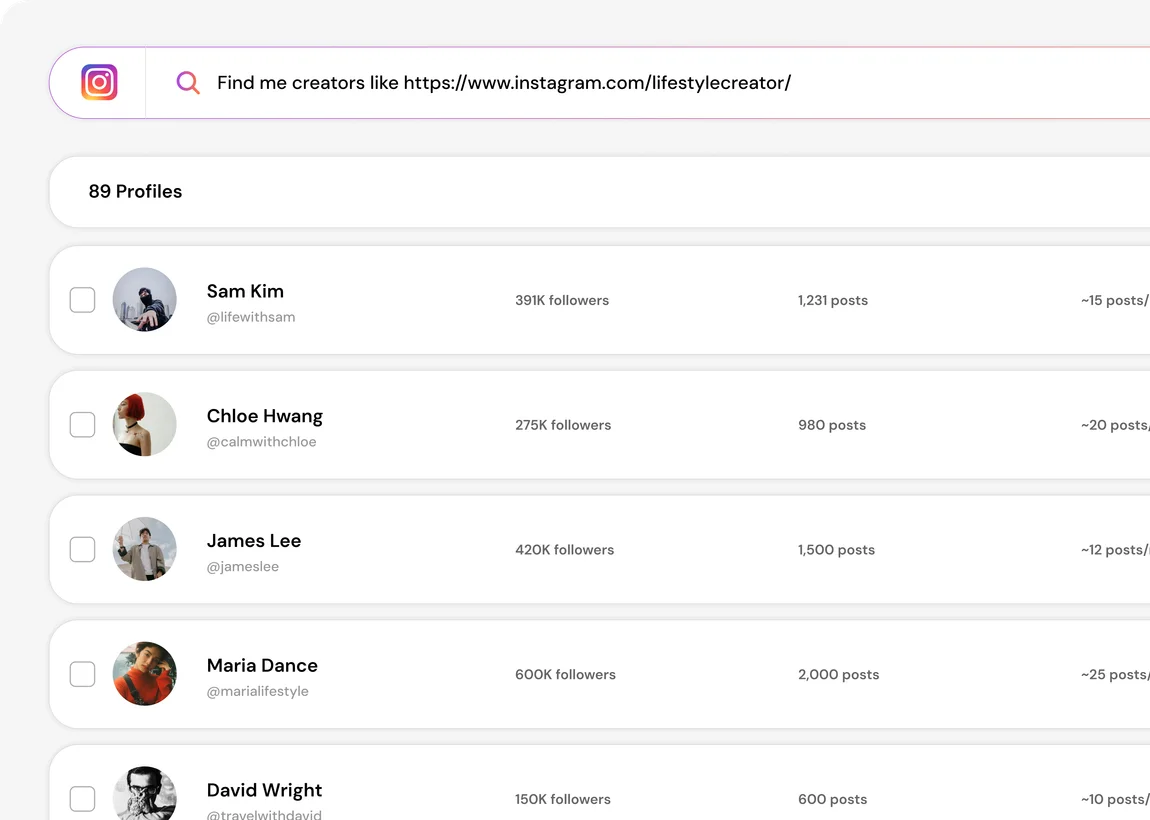The image size is (1150, 820).
Task: Click the @marialifestyle handle
Action: (257, 691)
